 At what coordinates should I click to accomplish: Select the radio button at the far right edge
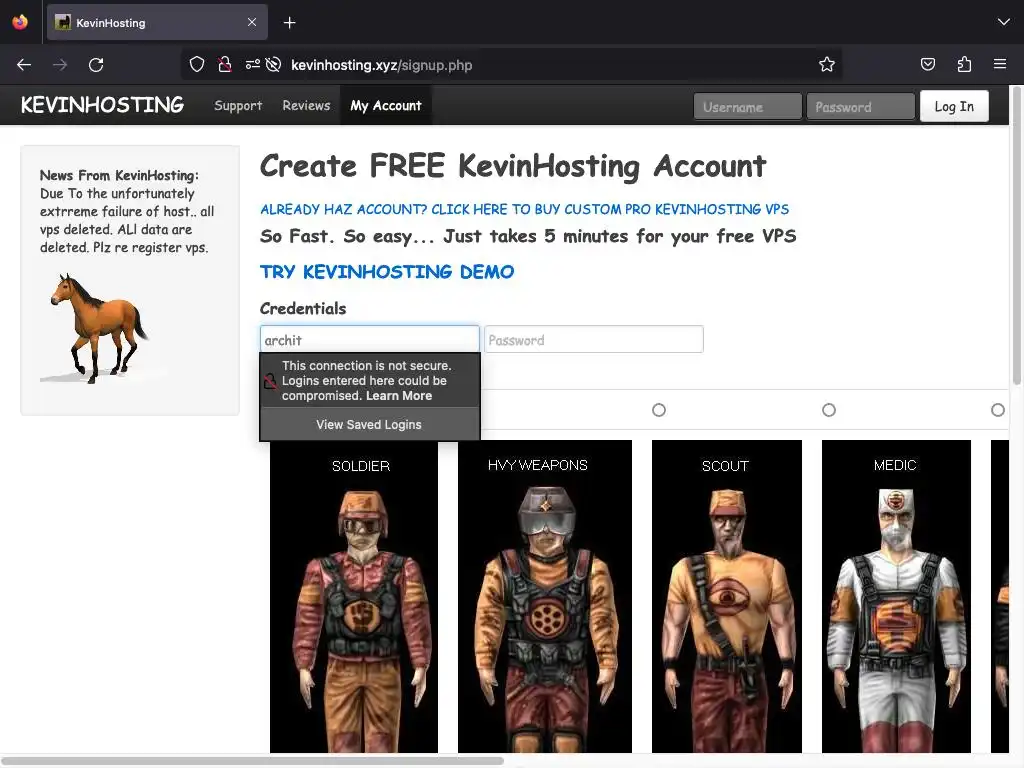click(997, 410)
